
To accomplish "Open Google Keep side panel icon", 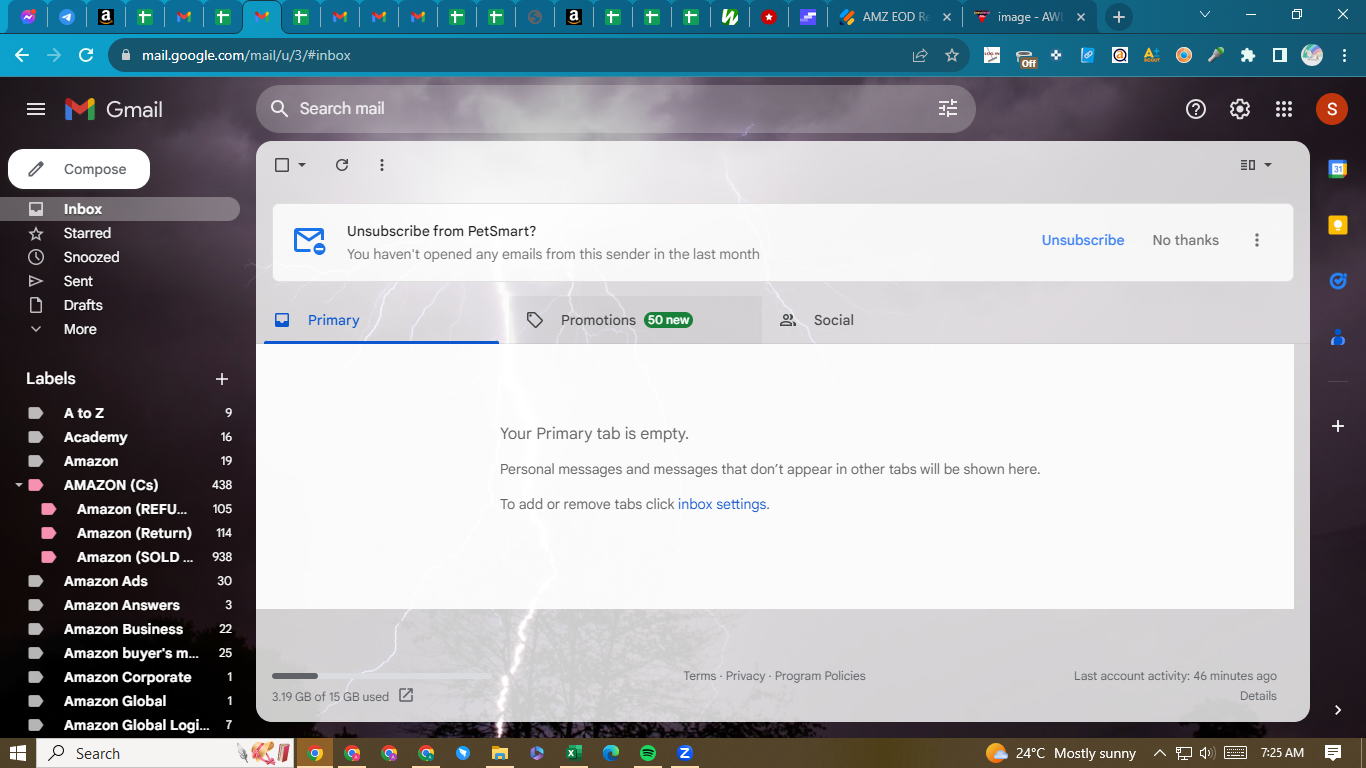I will [1338, 225].
